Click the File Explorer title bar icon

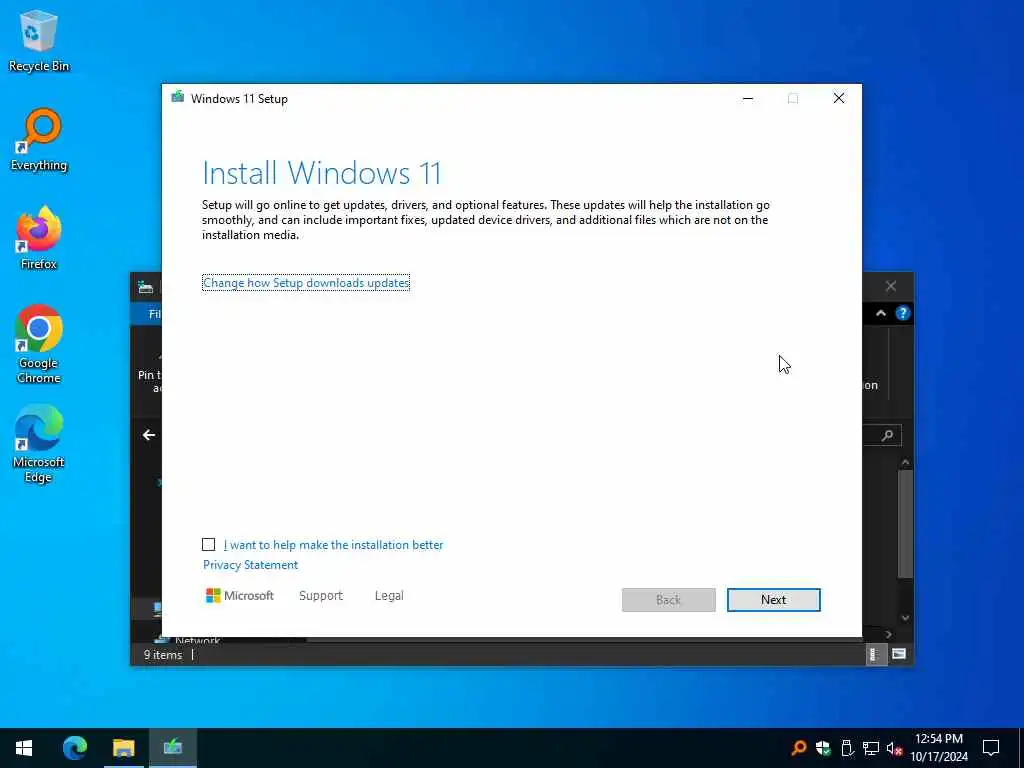(x=145, y=286)
